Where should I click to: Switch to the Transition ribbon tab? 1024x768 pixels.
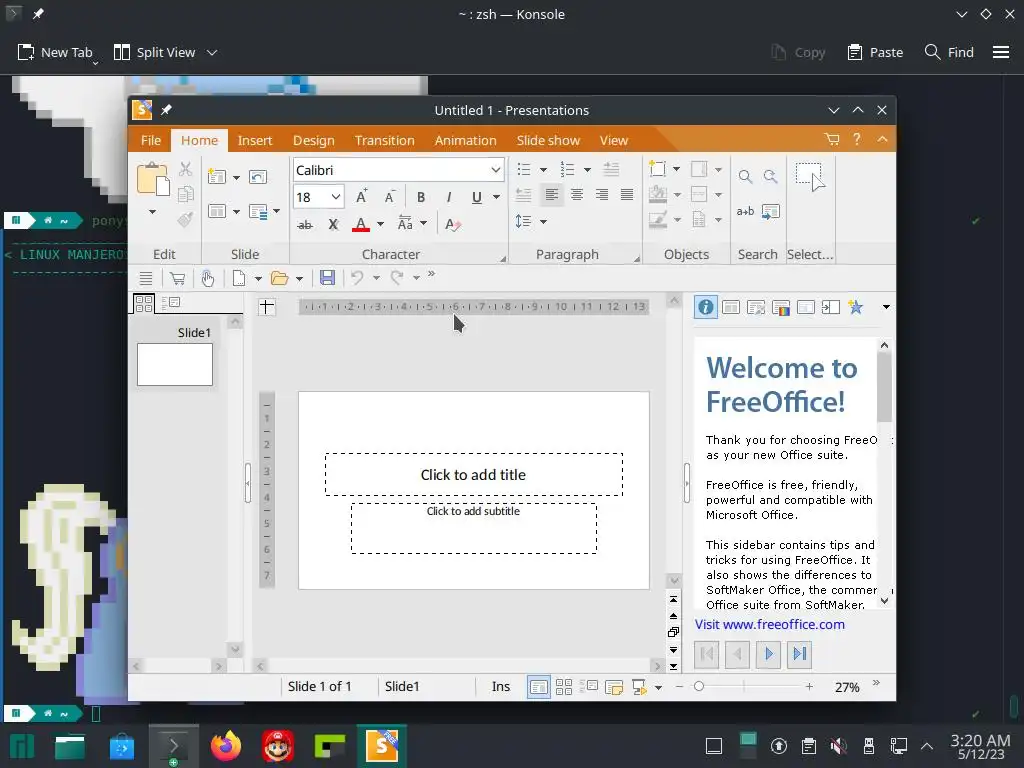point(385,140)
